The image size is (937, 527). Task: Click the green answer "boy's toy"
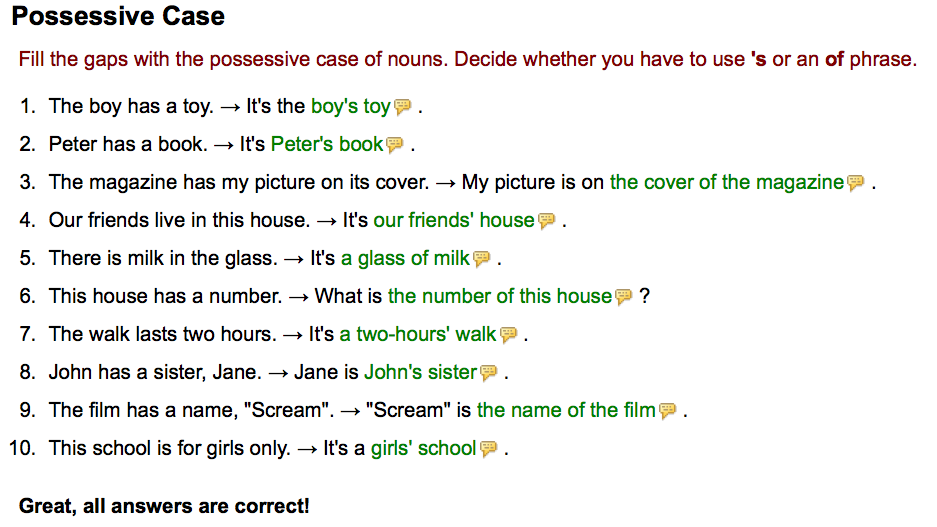350,106
